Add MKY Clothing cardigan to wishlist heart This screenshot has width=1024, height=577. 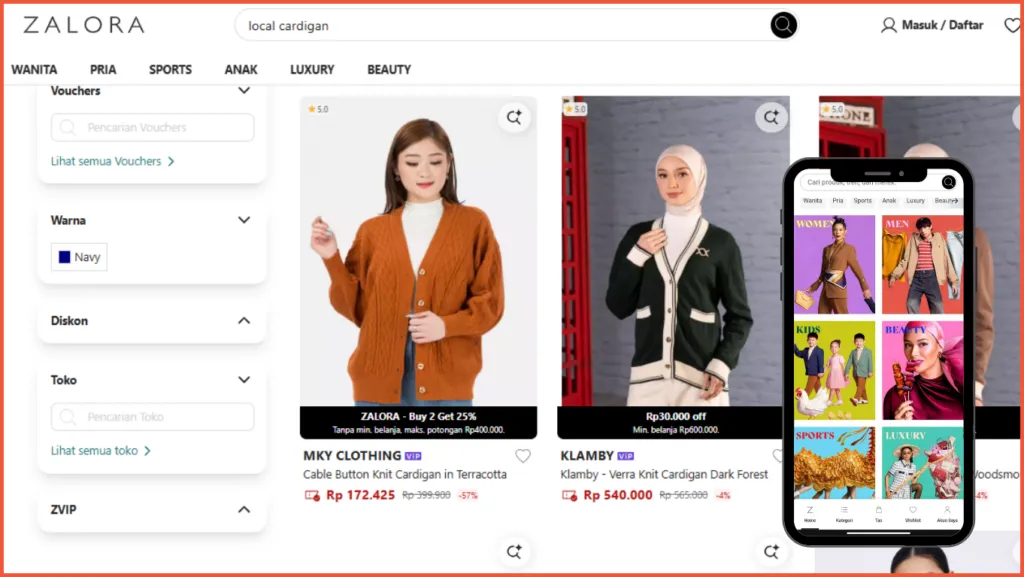tap(522, 456)
